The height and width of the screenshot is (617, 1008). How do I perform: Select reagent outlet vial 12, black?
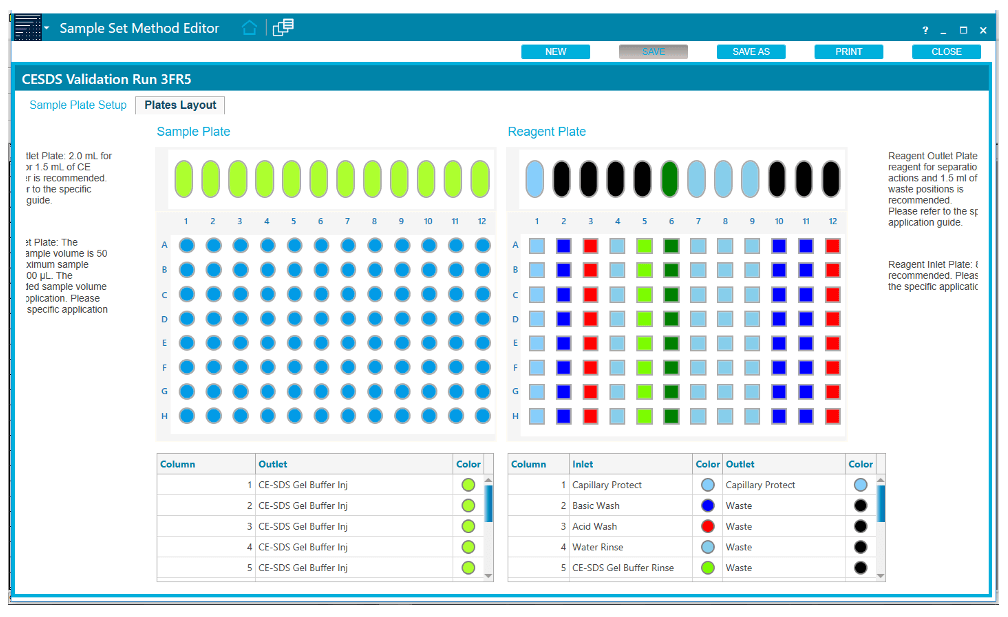point(831,179)
